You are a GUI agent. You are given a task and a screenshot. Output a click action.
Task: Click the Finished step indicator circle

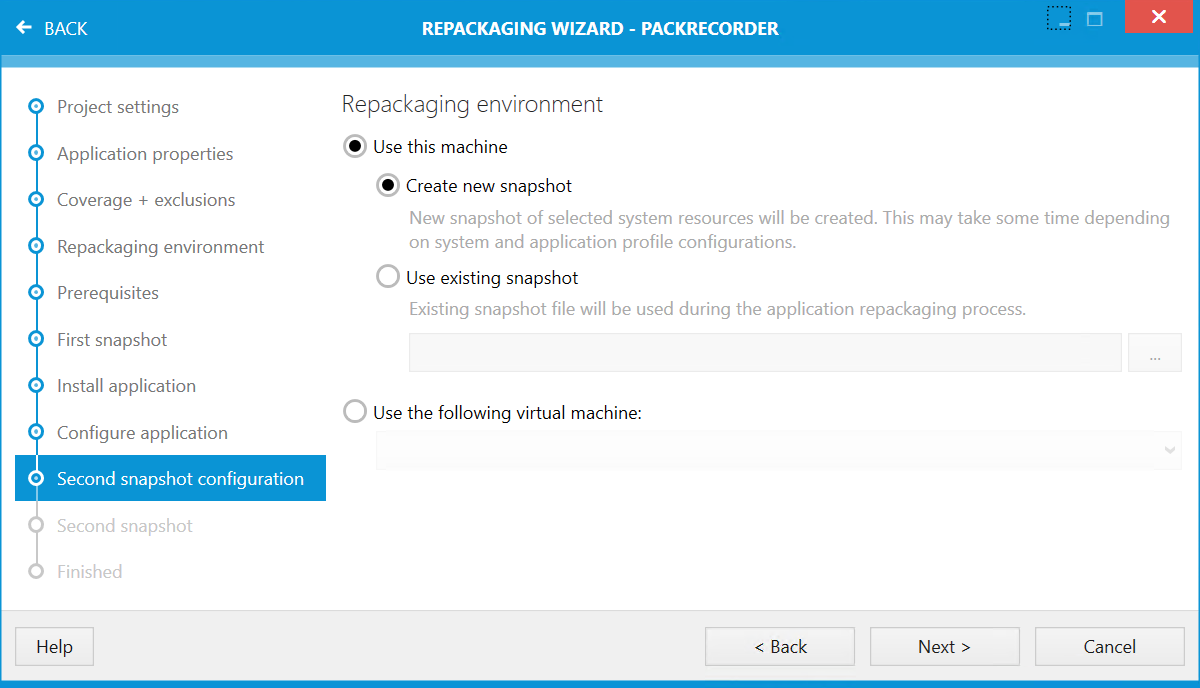(36, 571)
